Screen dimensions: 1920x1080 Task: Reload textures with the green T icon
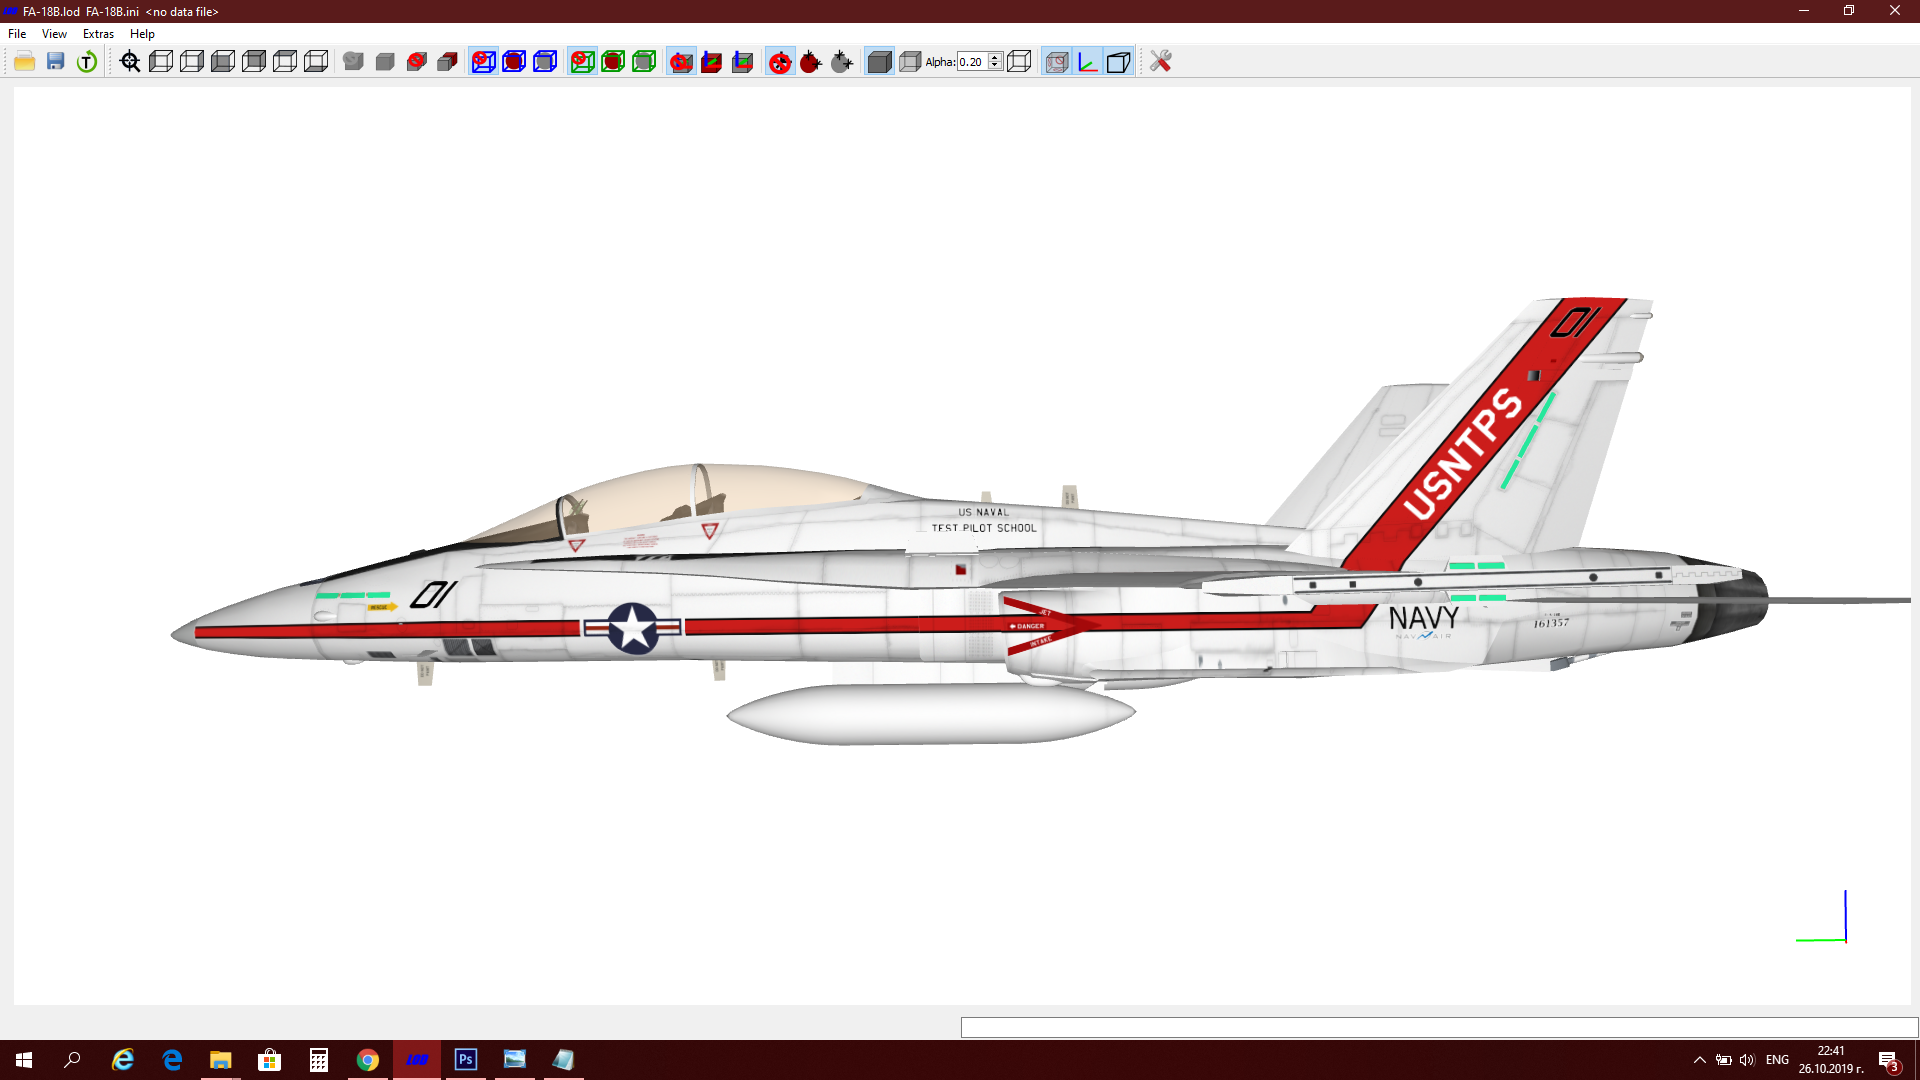87,62
